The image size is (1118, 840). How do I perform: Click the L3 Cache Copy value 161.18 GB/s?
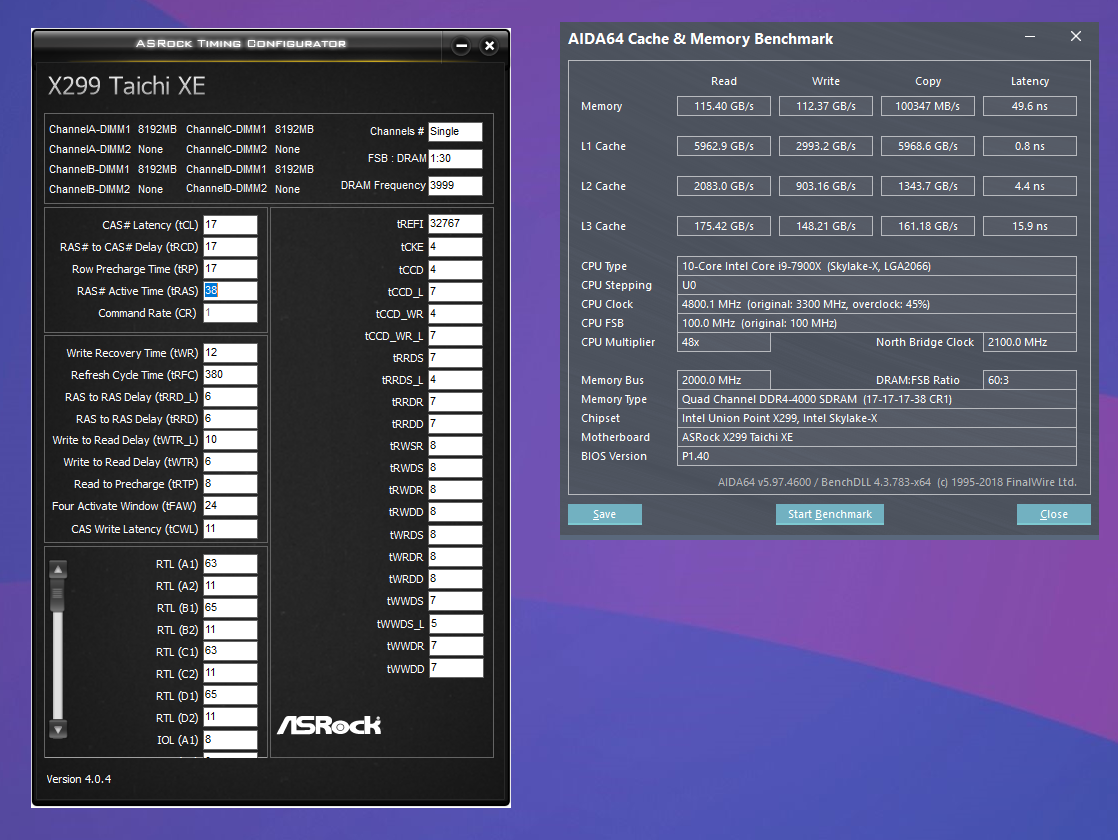tap(928, 226)
